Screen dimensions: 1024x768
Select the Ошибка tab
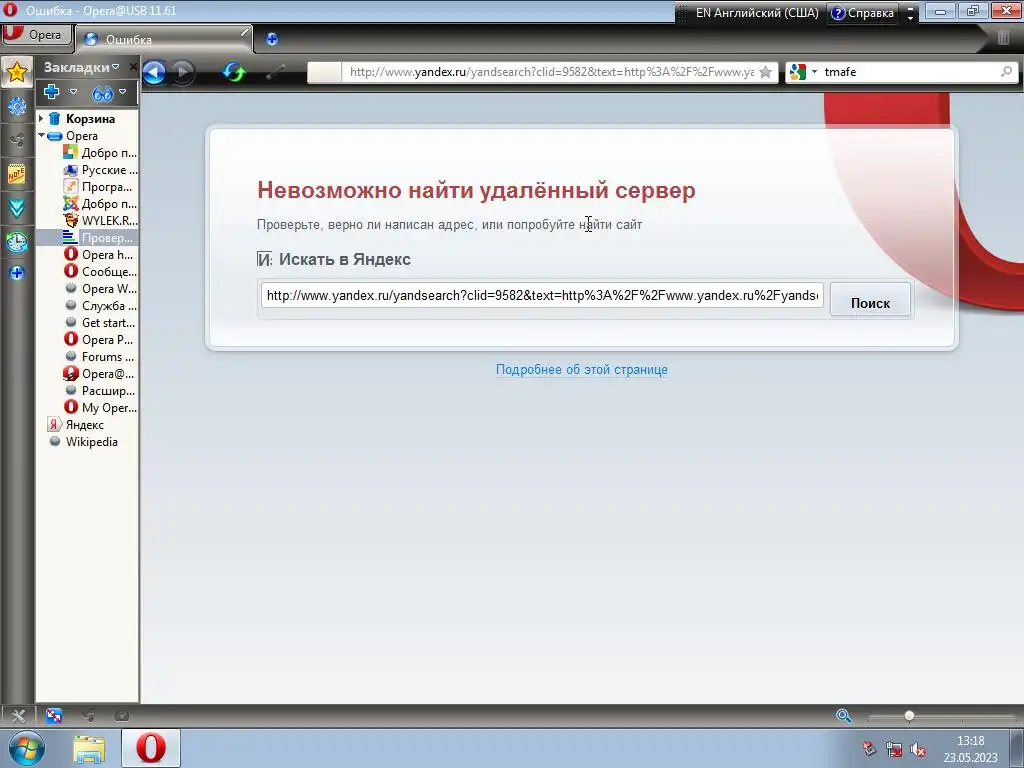(x=163, y=39)
